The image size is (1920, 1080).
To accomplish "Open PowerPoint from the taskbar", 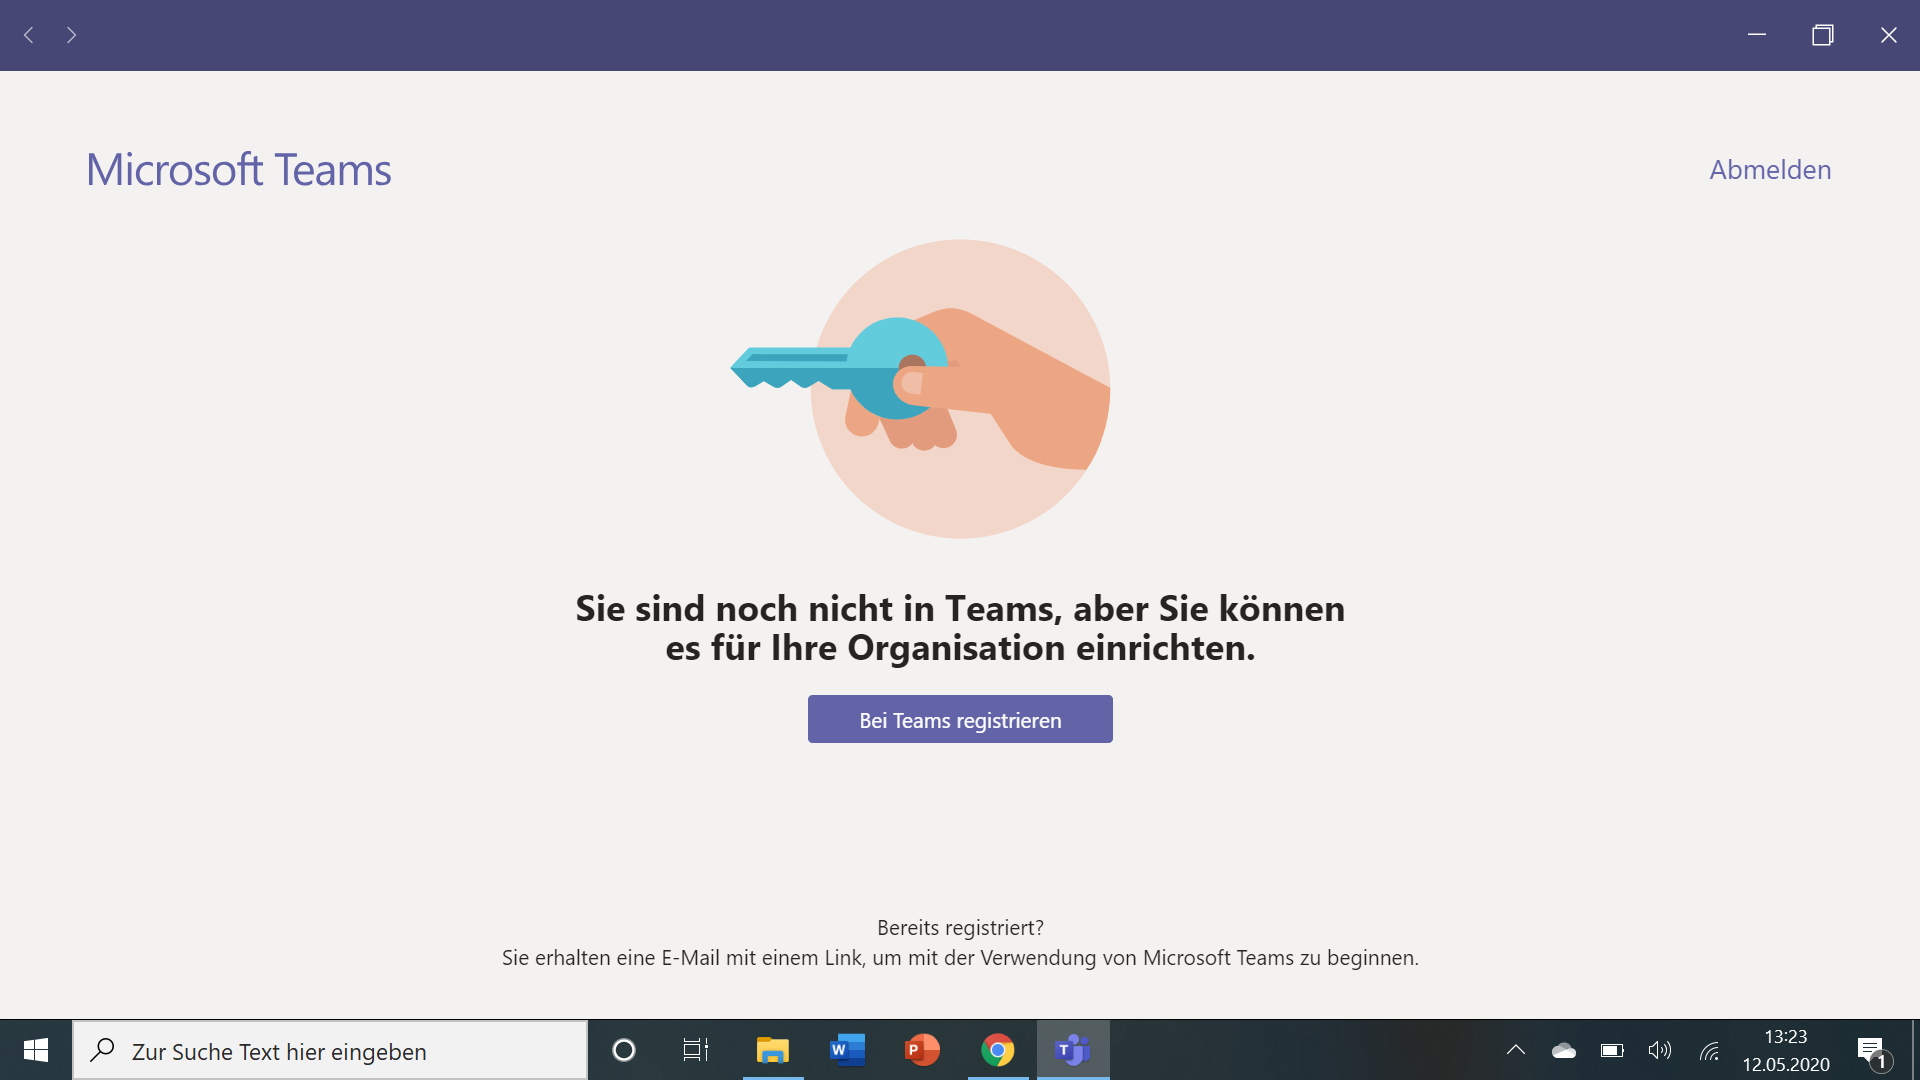I will point(923,1050).
